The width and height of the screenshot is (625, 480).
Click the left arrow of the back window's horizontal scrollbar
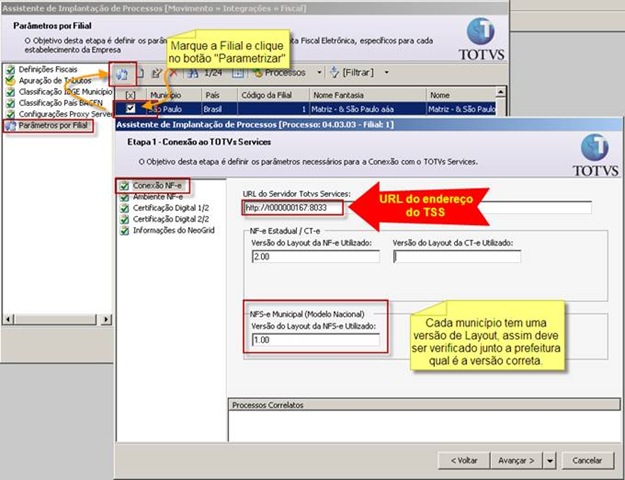(9, 319)
